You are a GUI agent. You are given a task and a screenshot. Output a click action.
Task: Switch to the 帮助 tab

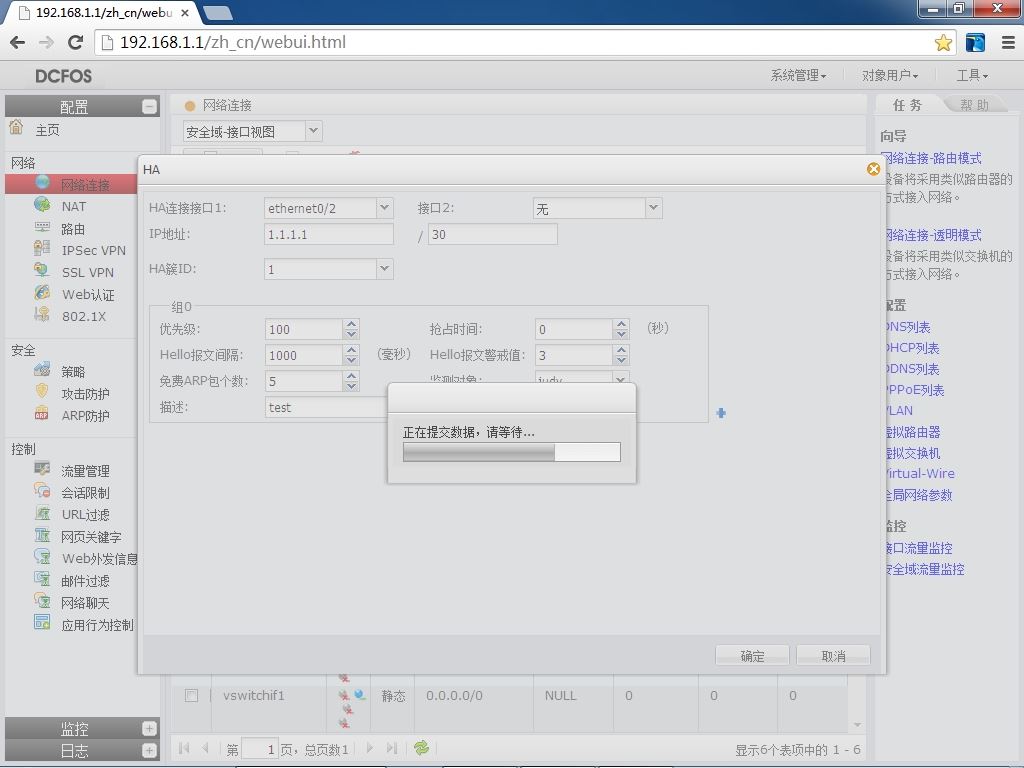[974, 104]
